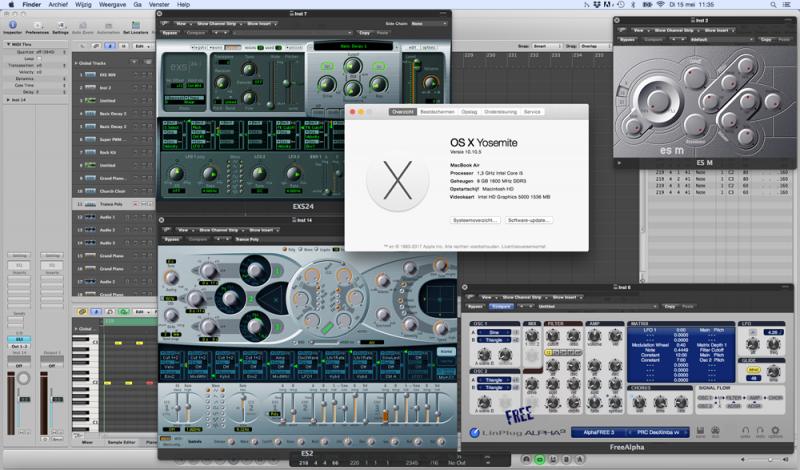Open FreeAlpha bank icon

point(701,431)
